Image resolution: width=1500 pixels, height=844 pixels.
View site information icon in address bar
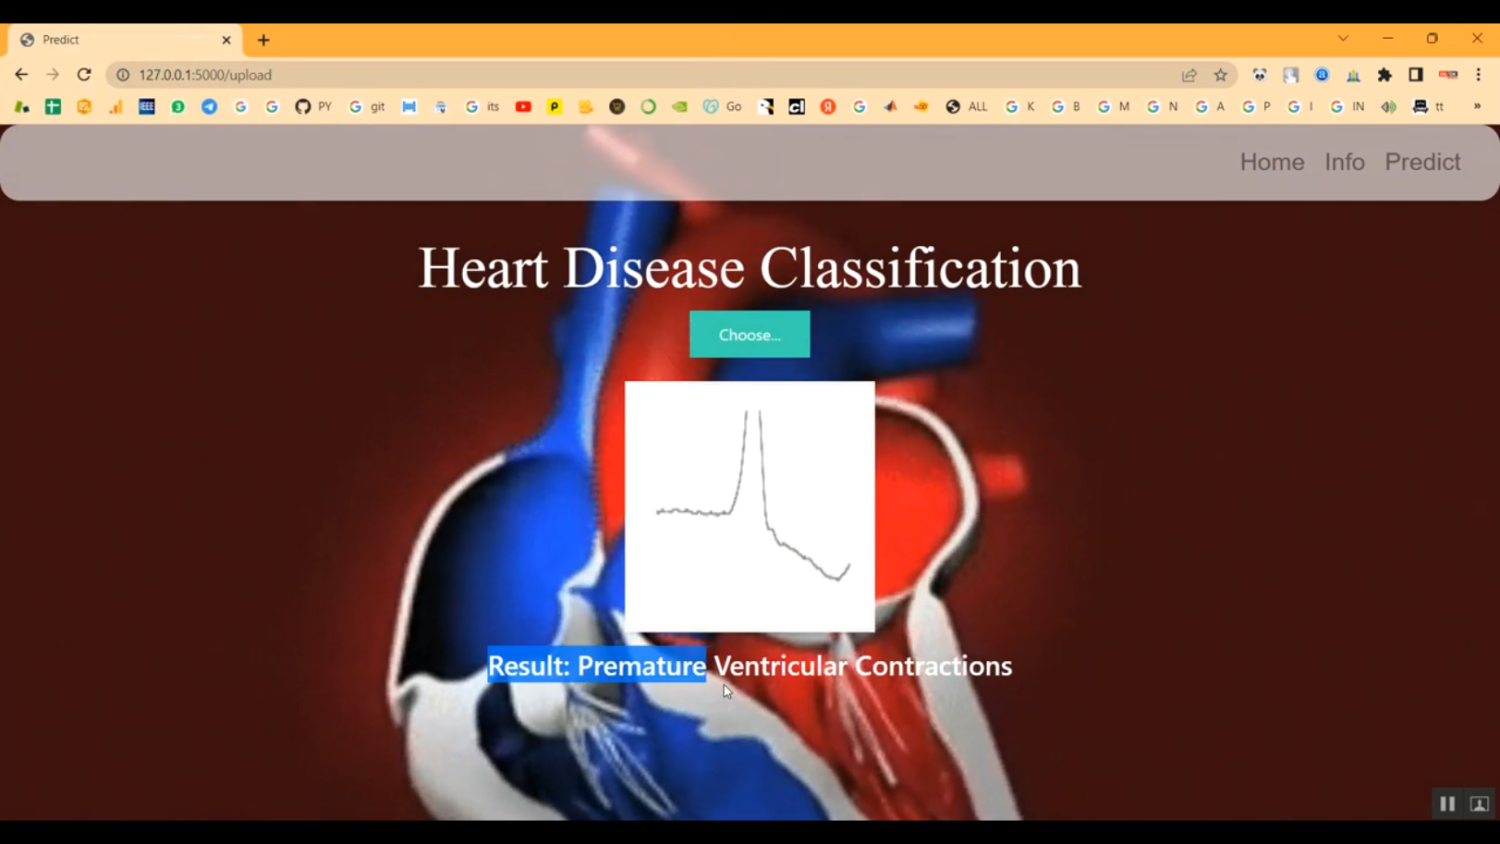(x=123, y=75)
